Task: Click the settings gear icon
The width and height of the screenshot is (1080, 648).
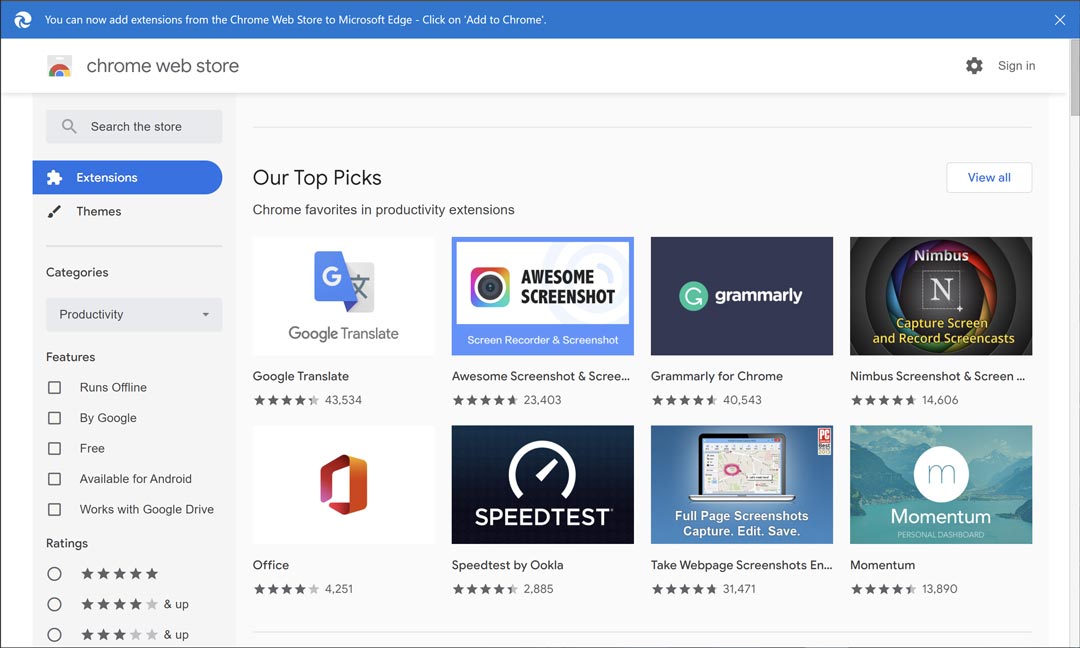Action: click(974, 65)
